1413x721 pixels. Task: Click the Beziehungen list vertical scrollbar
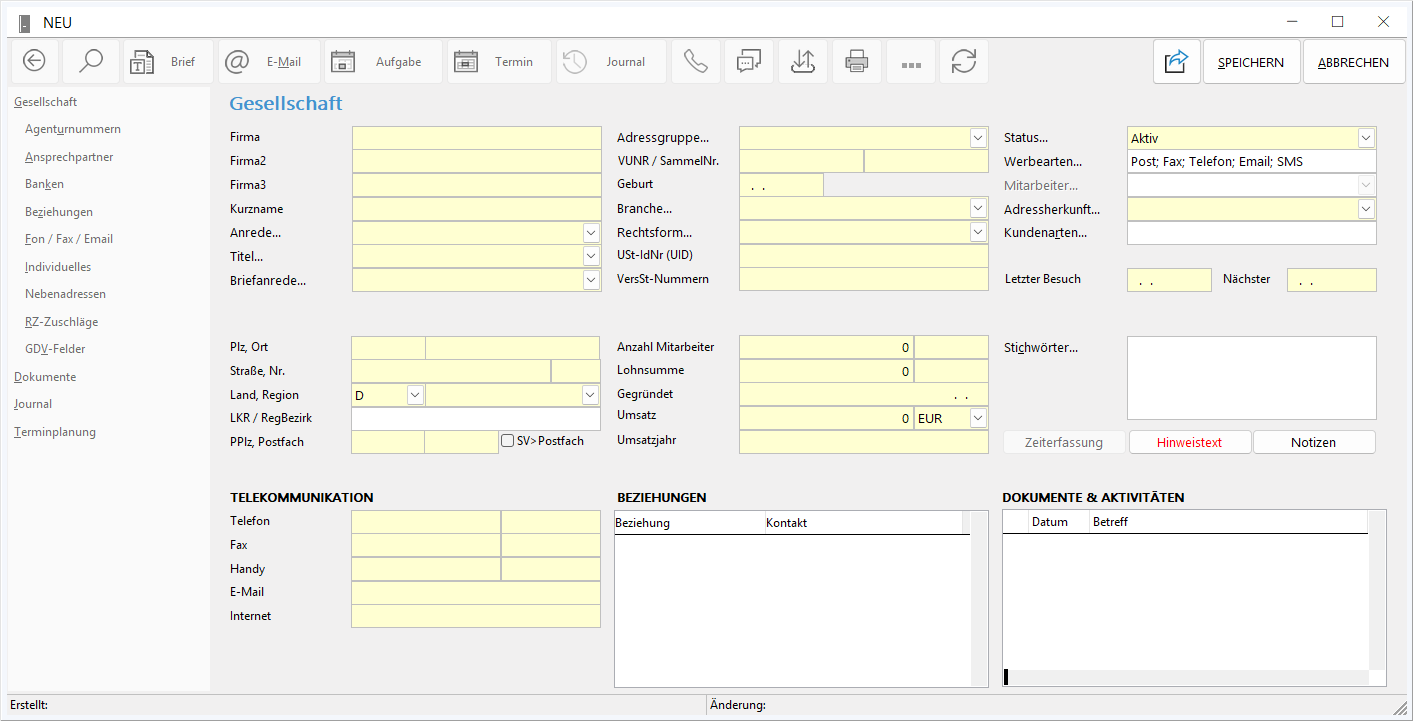tap(979, 600)
